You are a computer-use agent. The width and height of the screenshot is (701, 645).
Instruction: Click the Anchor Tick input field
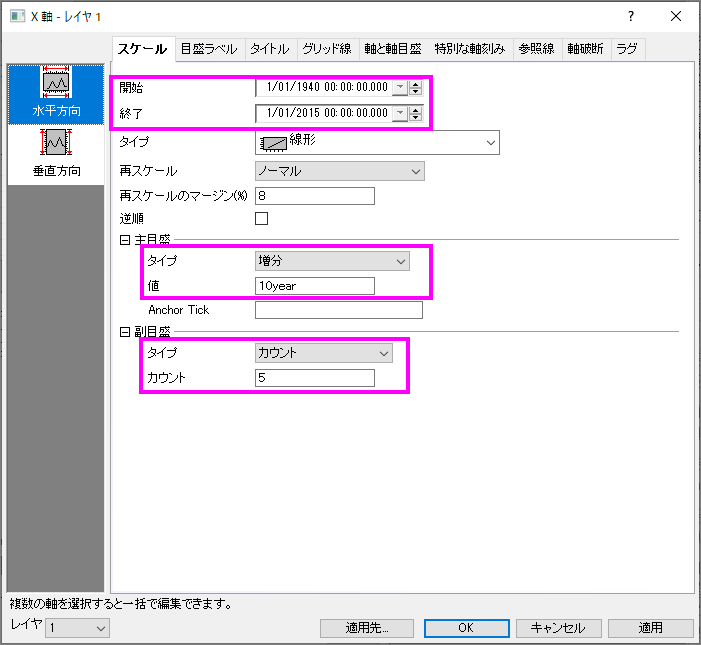338,310
